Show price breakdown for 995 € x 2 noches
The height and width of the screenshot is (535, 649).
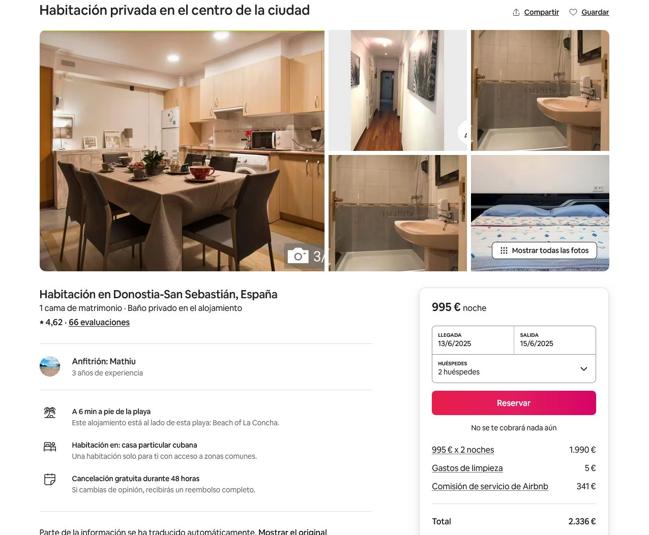pos(463,450)
